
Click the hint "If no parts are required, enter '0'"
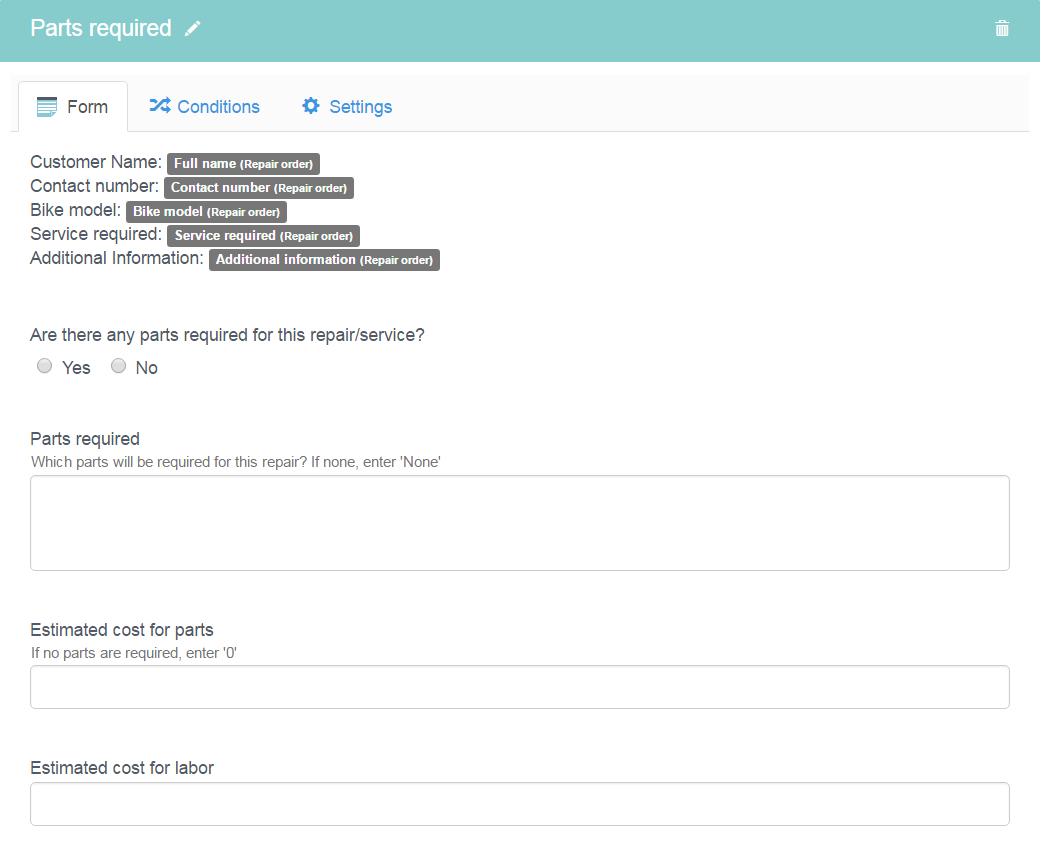coord(134,653)
